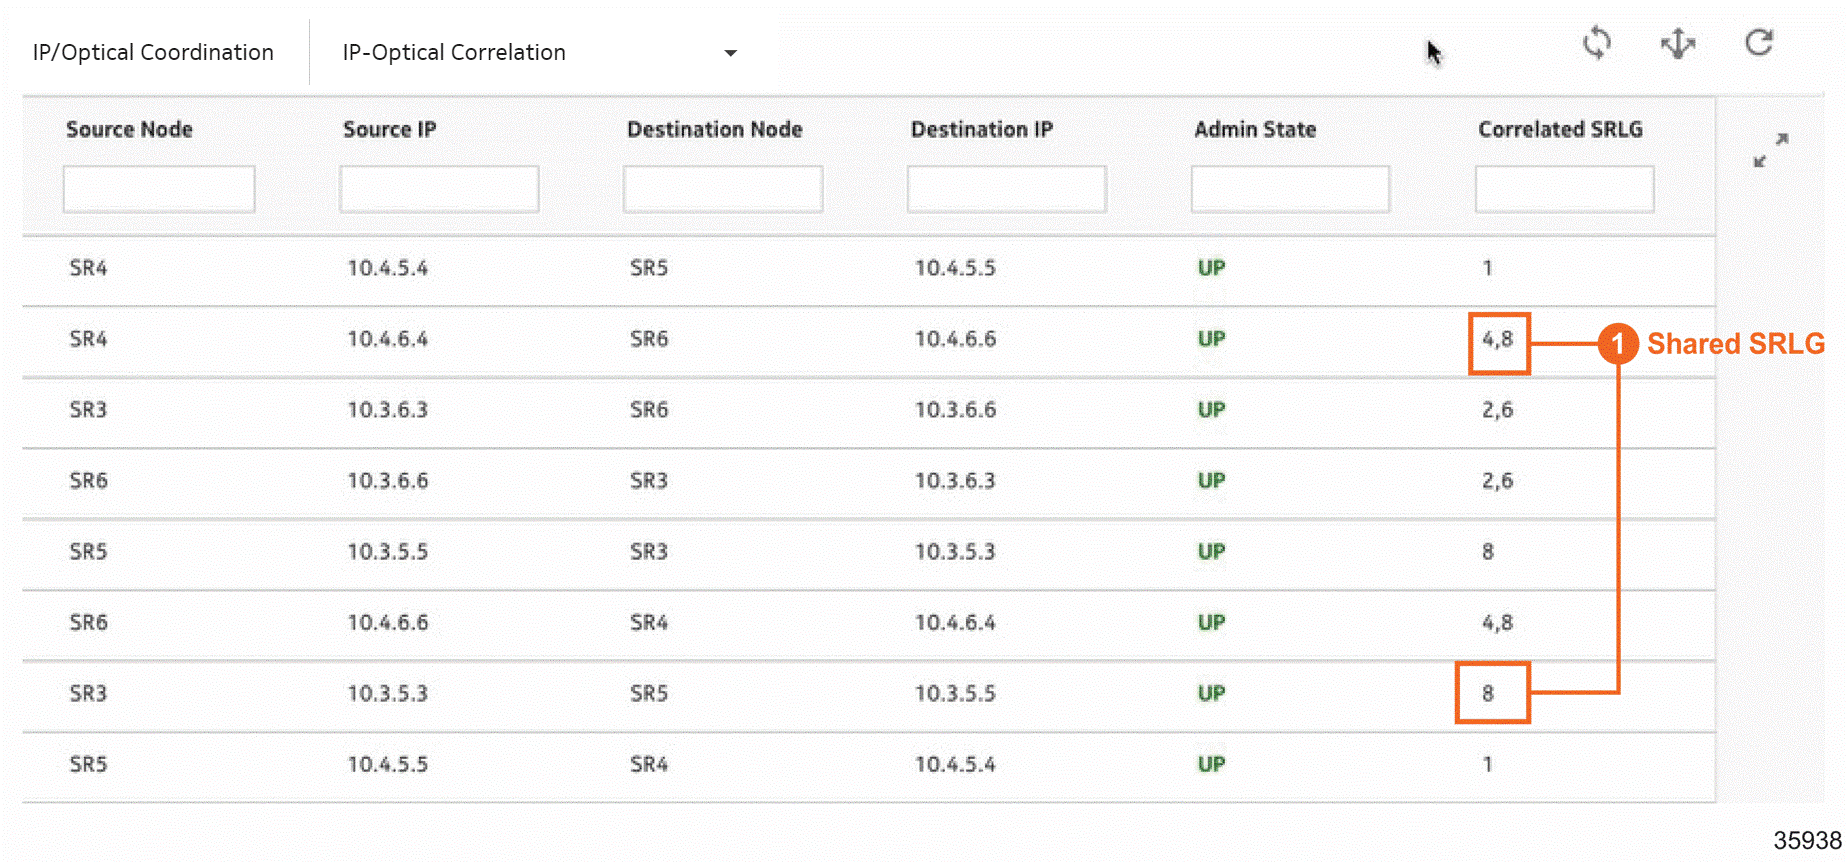
Task: Focus the Admin State filter box
Action: click(1290, 189)
